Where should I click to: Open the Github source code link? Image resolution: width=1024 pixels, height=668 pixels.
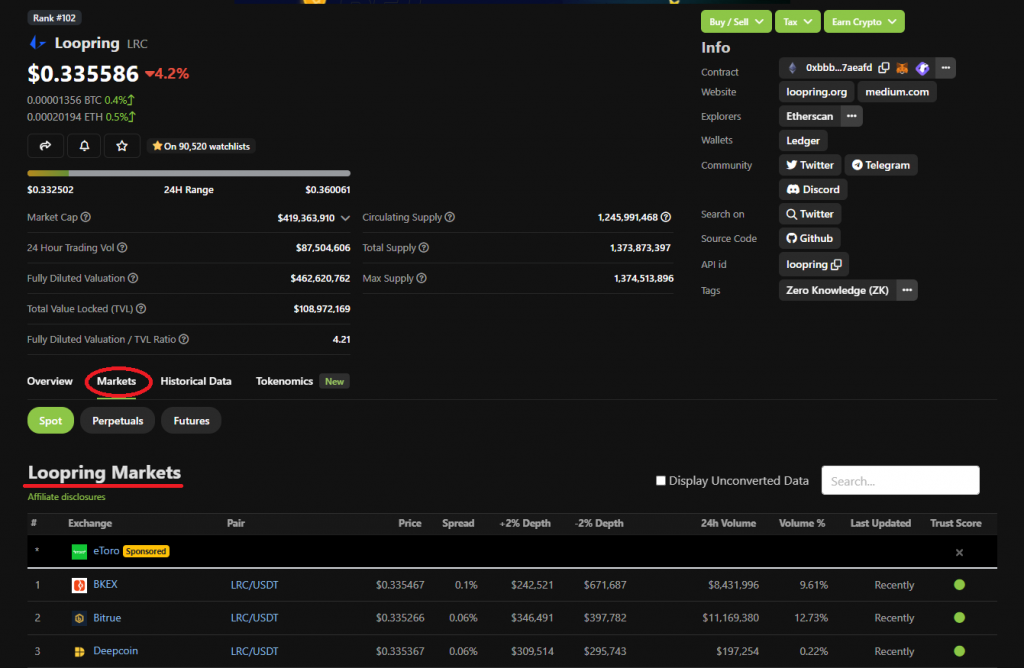click(810, 238)
